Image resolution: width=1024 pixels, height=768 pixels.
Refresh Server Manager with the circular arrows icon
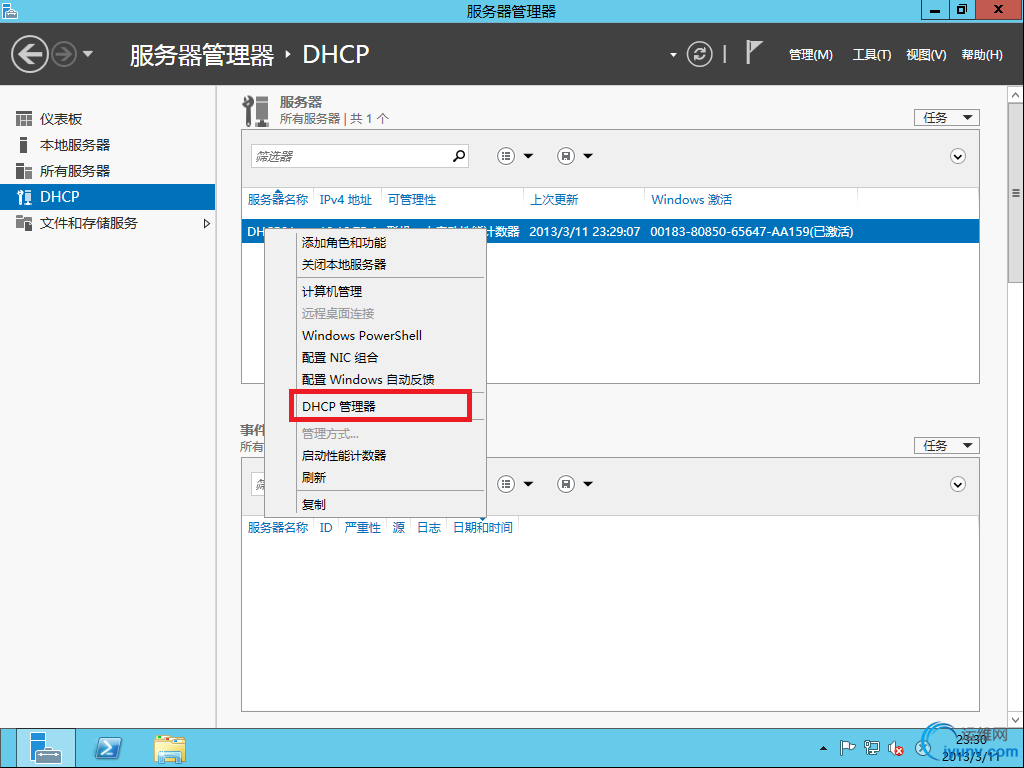pyautogui.click(x=699, y=54)
